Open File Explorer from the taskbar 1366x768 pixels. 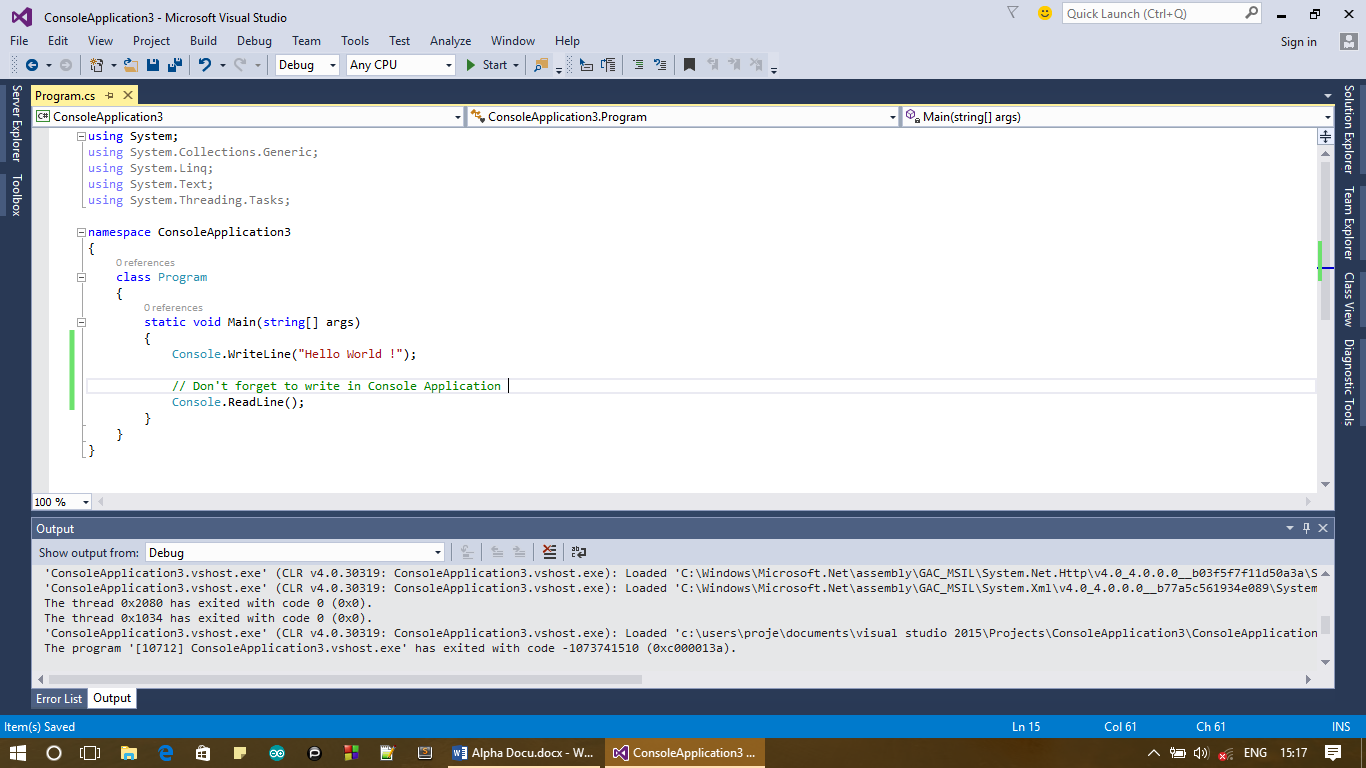click(129, 753)
